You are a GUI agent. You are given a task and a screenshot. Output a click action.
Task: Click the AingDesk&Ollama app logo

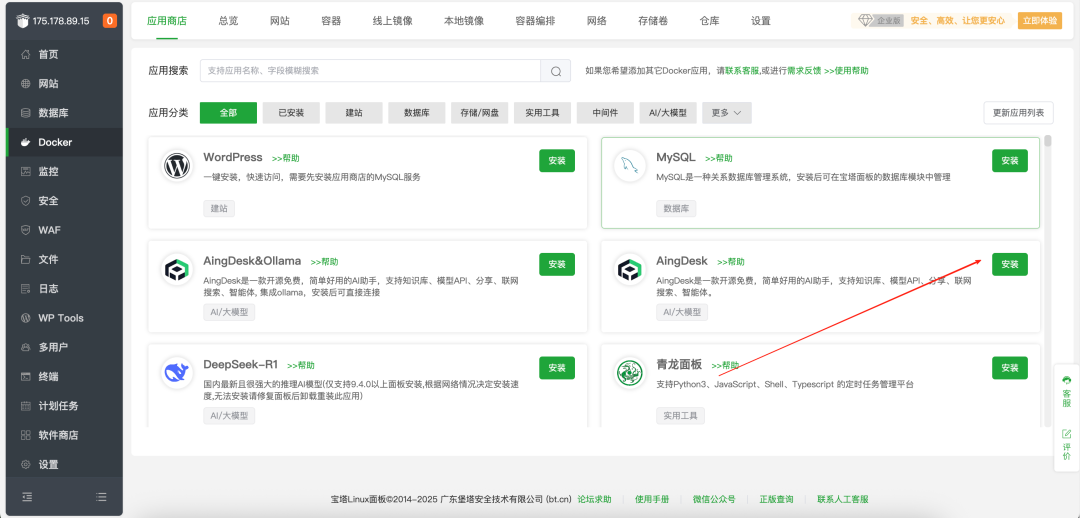tap(178, 269)
